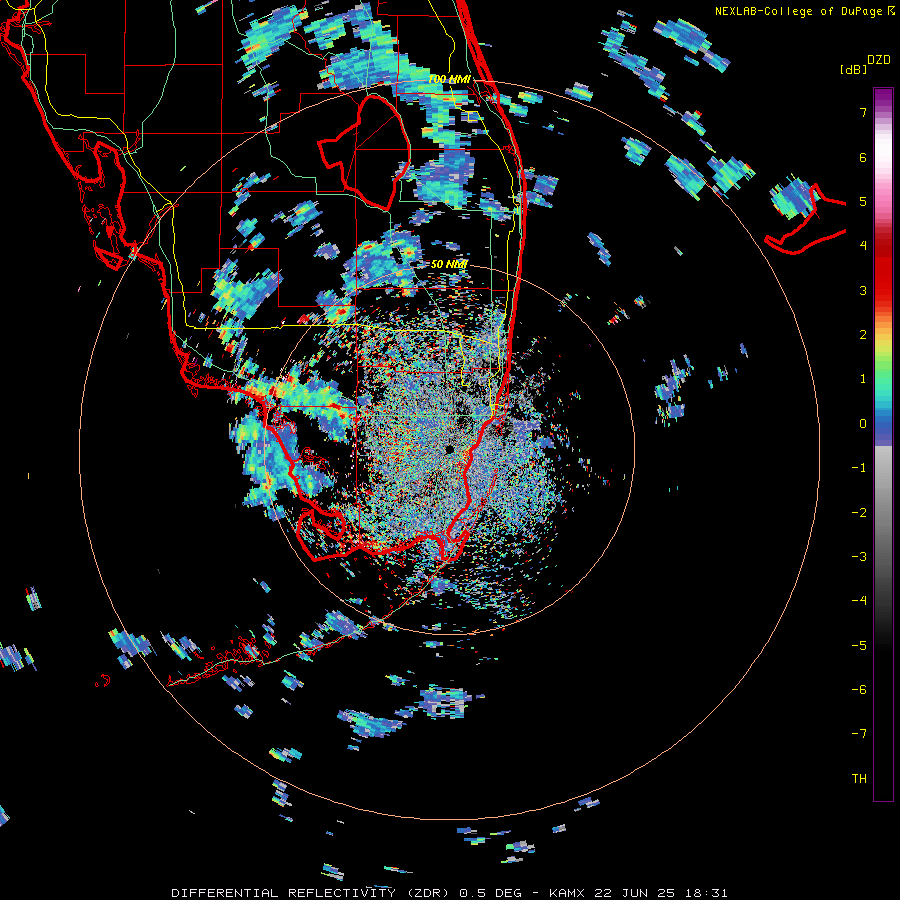Screen dimensions: 900x900
Task: Click the 6 tick label on scale
Action: pyautogui.click(x=863, y=157)
